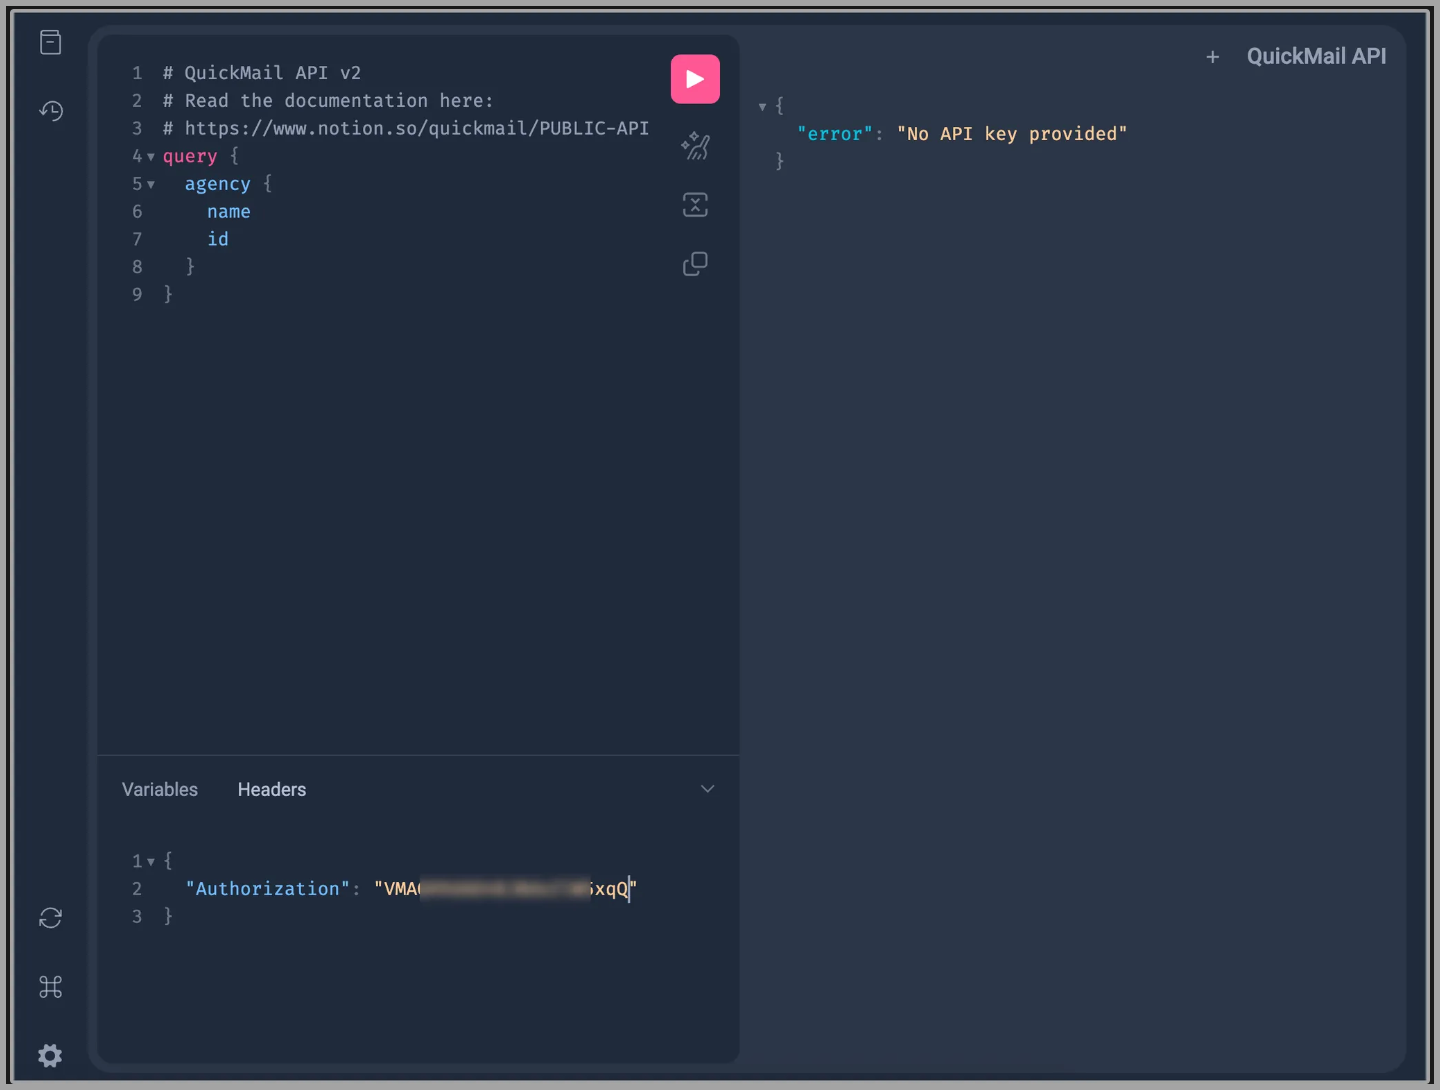Run the query with the pink play button

pos(695,79)
